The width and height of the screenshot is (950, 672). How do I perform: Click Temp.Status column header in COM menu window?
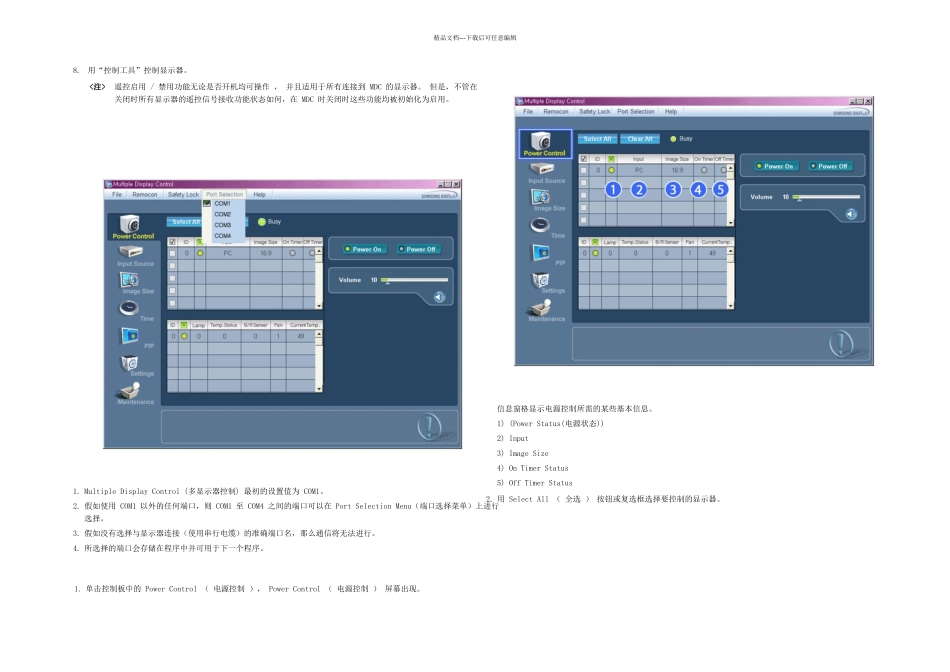coord(224,325)
